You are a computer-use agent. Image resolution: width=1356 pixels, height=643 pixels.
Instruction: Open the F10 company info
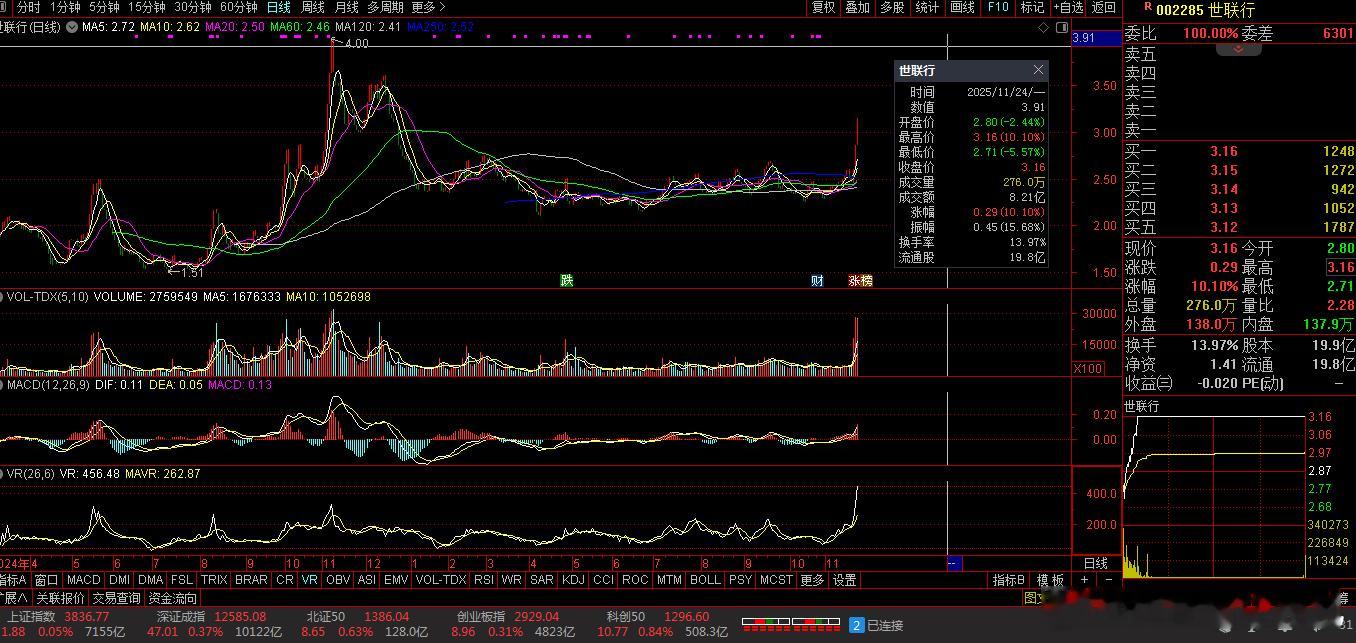click(997, 7)
